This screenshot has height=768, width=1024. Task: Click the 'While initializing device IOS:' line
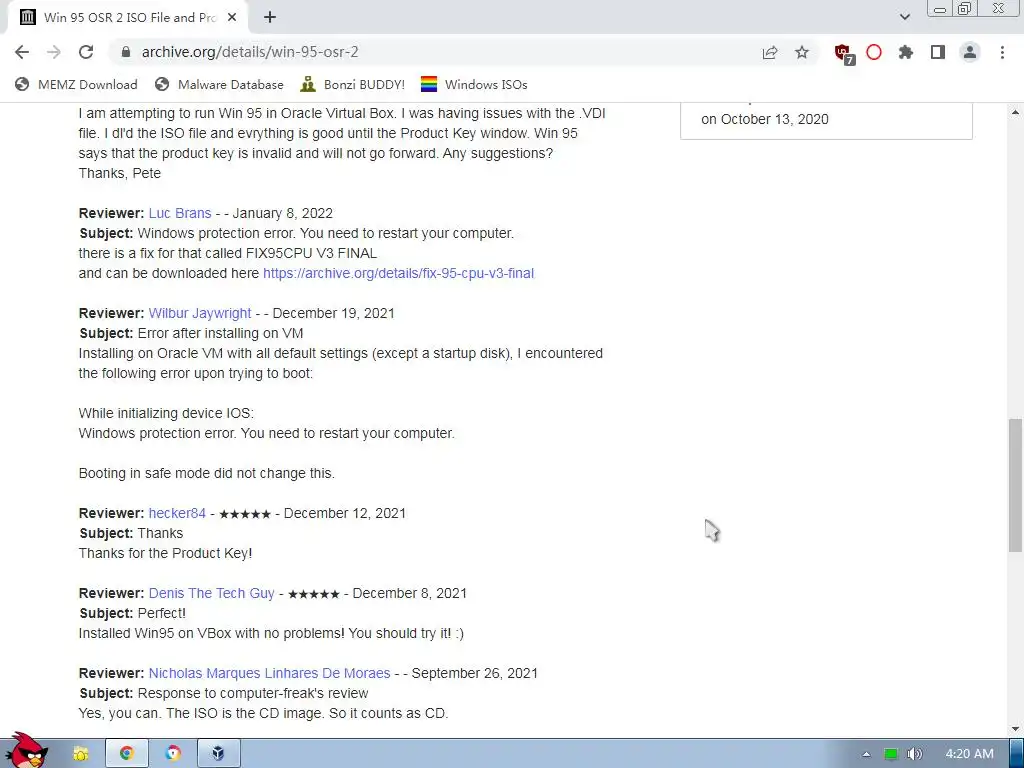click(x=167, y=413)
